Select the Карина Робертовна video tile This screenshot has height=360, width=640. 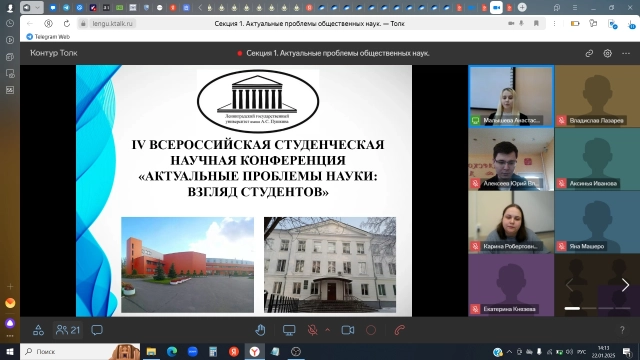click(511, 222)
